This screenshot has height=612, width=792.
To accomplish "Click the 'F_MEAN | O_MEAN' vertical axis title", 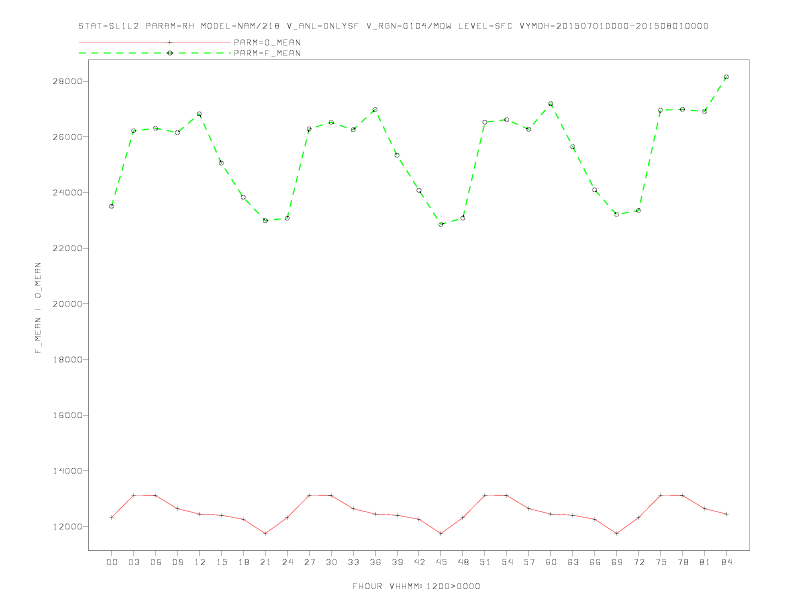I will (38, 308).
